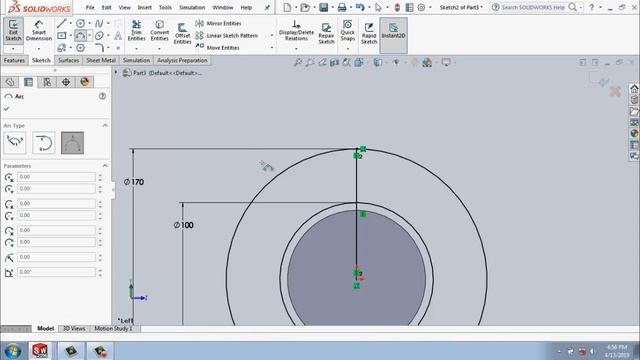This screenshot has width=640, height=360.
Task: Expand the Part3 flyout tree
Action: click(116, 73)
